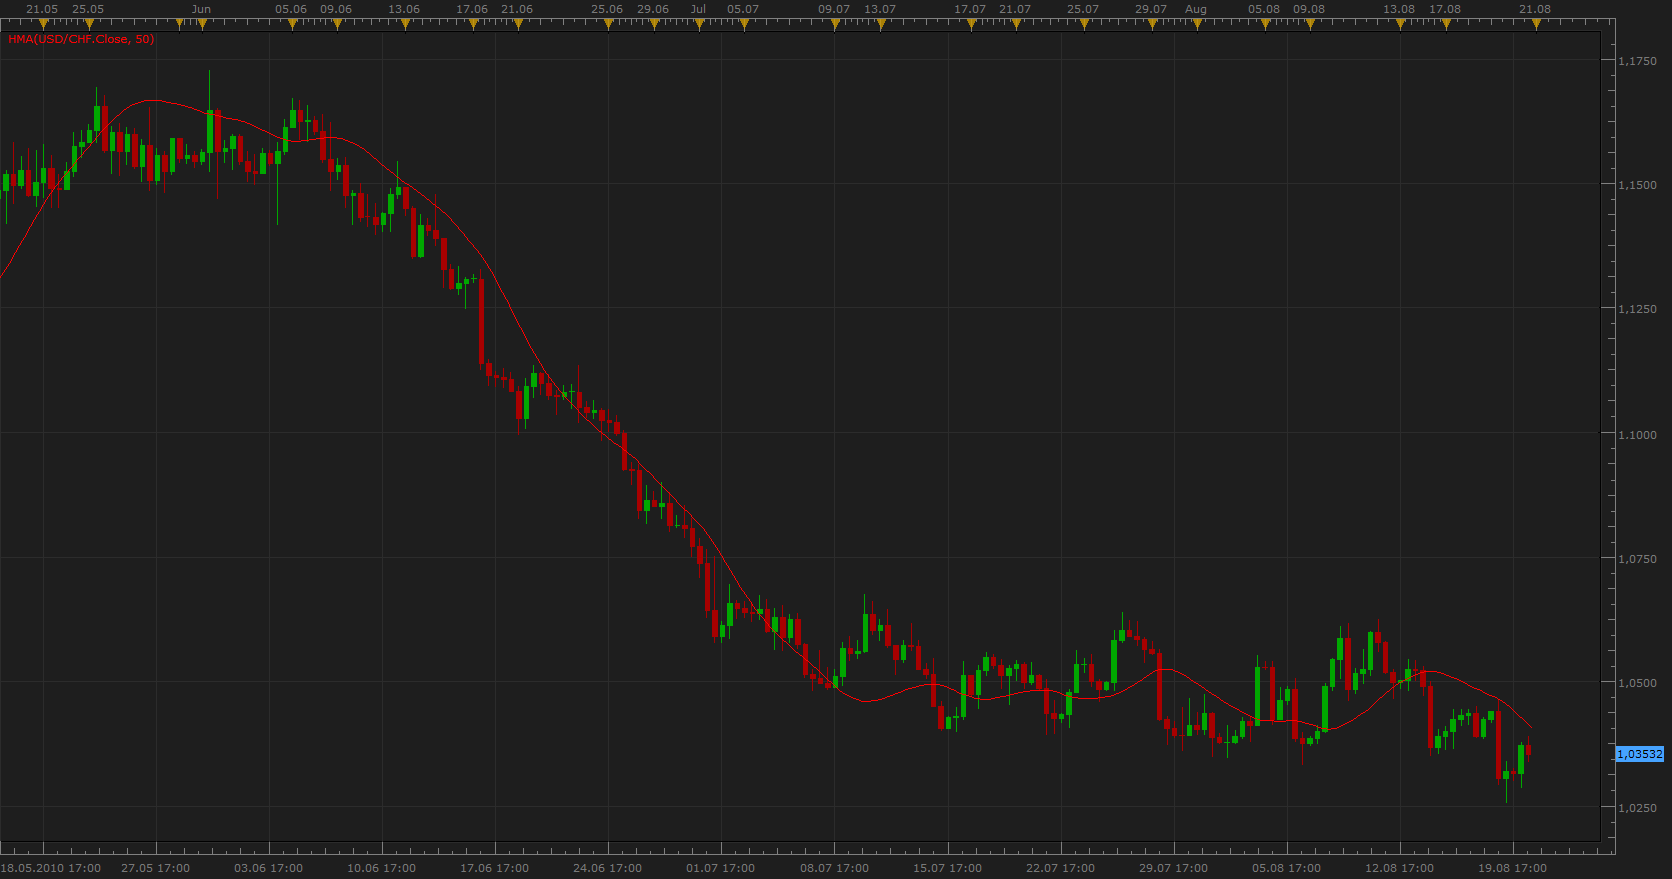Click the 15.07 17:00 time label
The height and width of the screenshot is (879, 1672).
click(947, 868)
